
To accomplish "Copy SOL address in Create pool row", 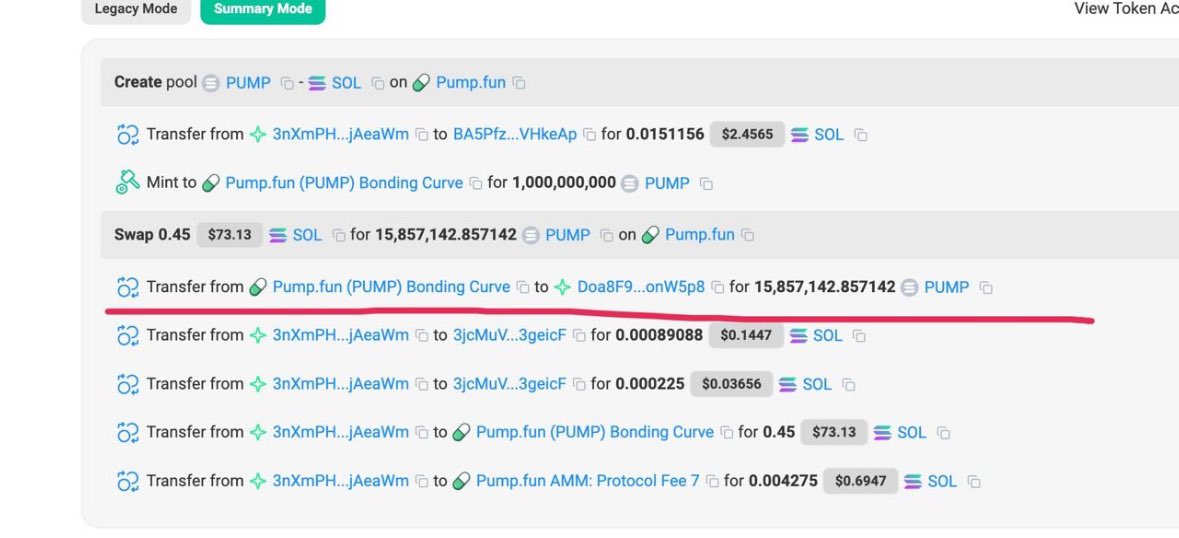I will point(378,83).
